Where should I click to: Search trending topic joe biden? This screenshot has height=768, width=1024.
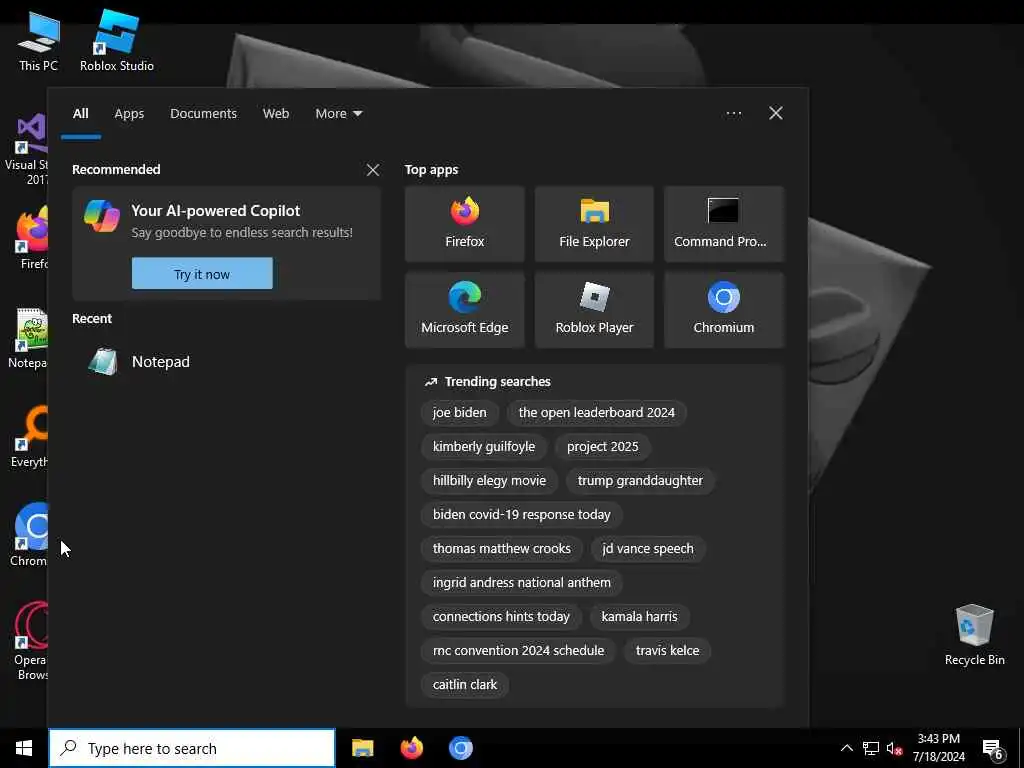click(460, 413)
